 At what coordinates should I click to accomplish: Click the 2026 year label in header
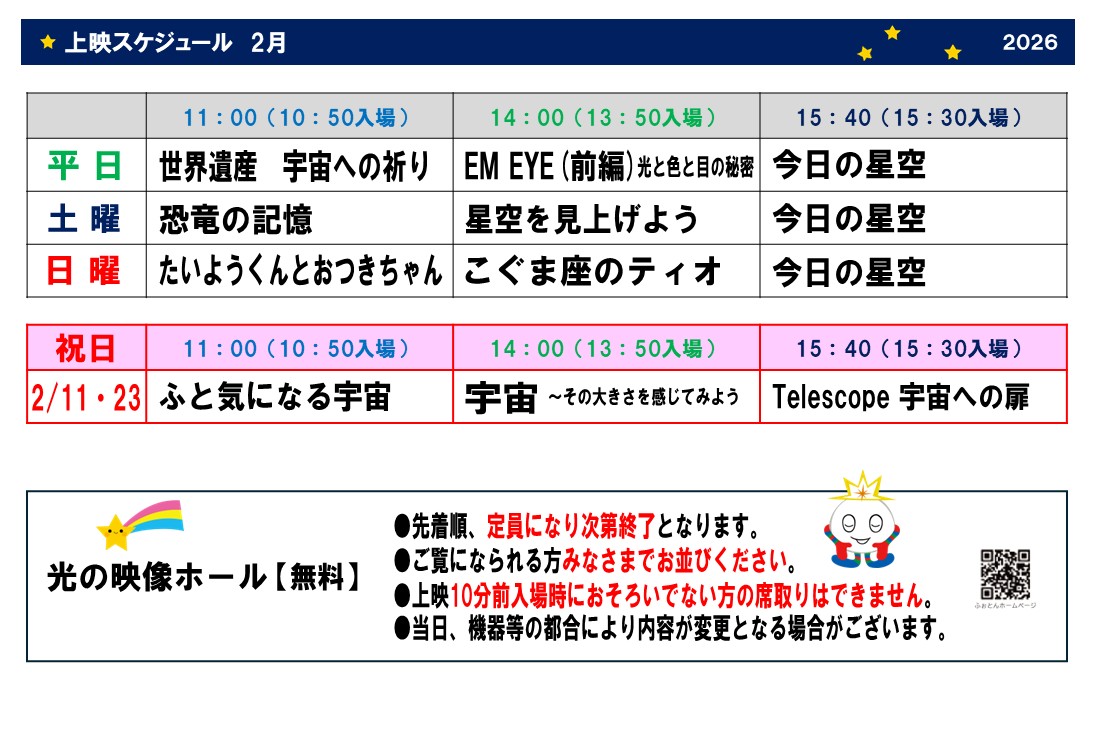(1029, 42)
